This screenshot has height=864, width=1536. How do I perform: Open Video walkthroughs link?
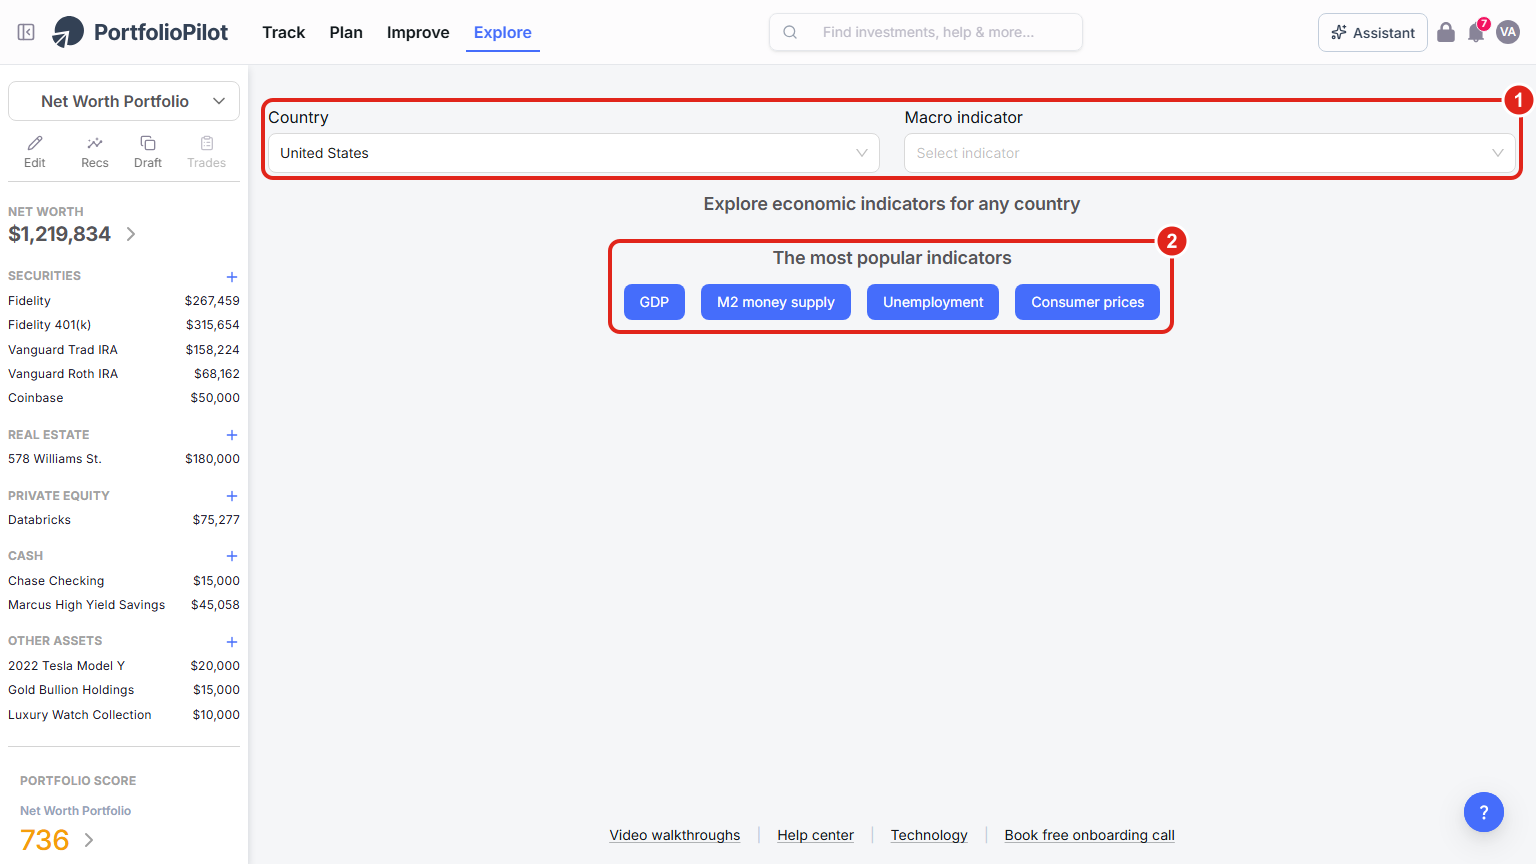click(x=675, y=835)
